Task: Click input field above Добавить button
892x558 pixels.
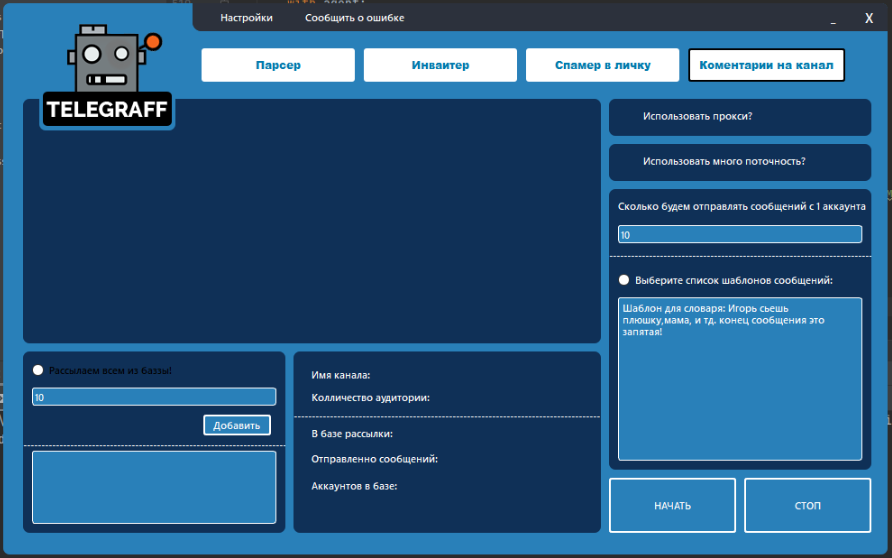Action: [154, 396]
